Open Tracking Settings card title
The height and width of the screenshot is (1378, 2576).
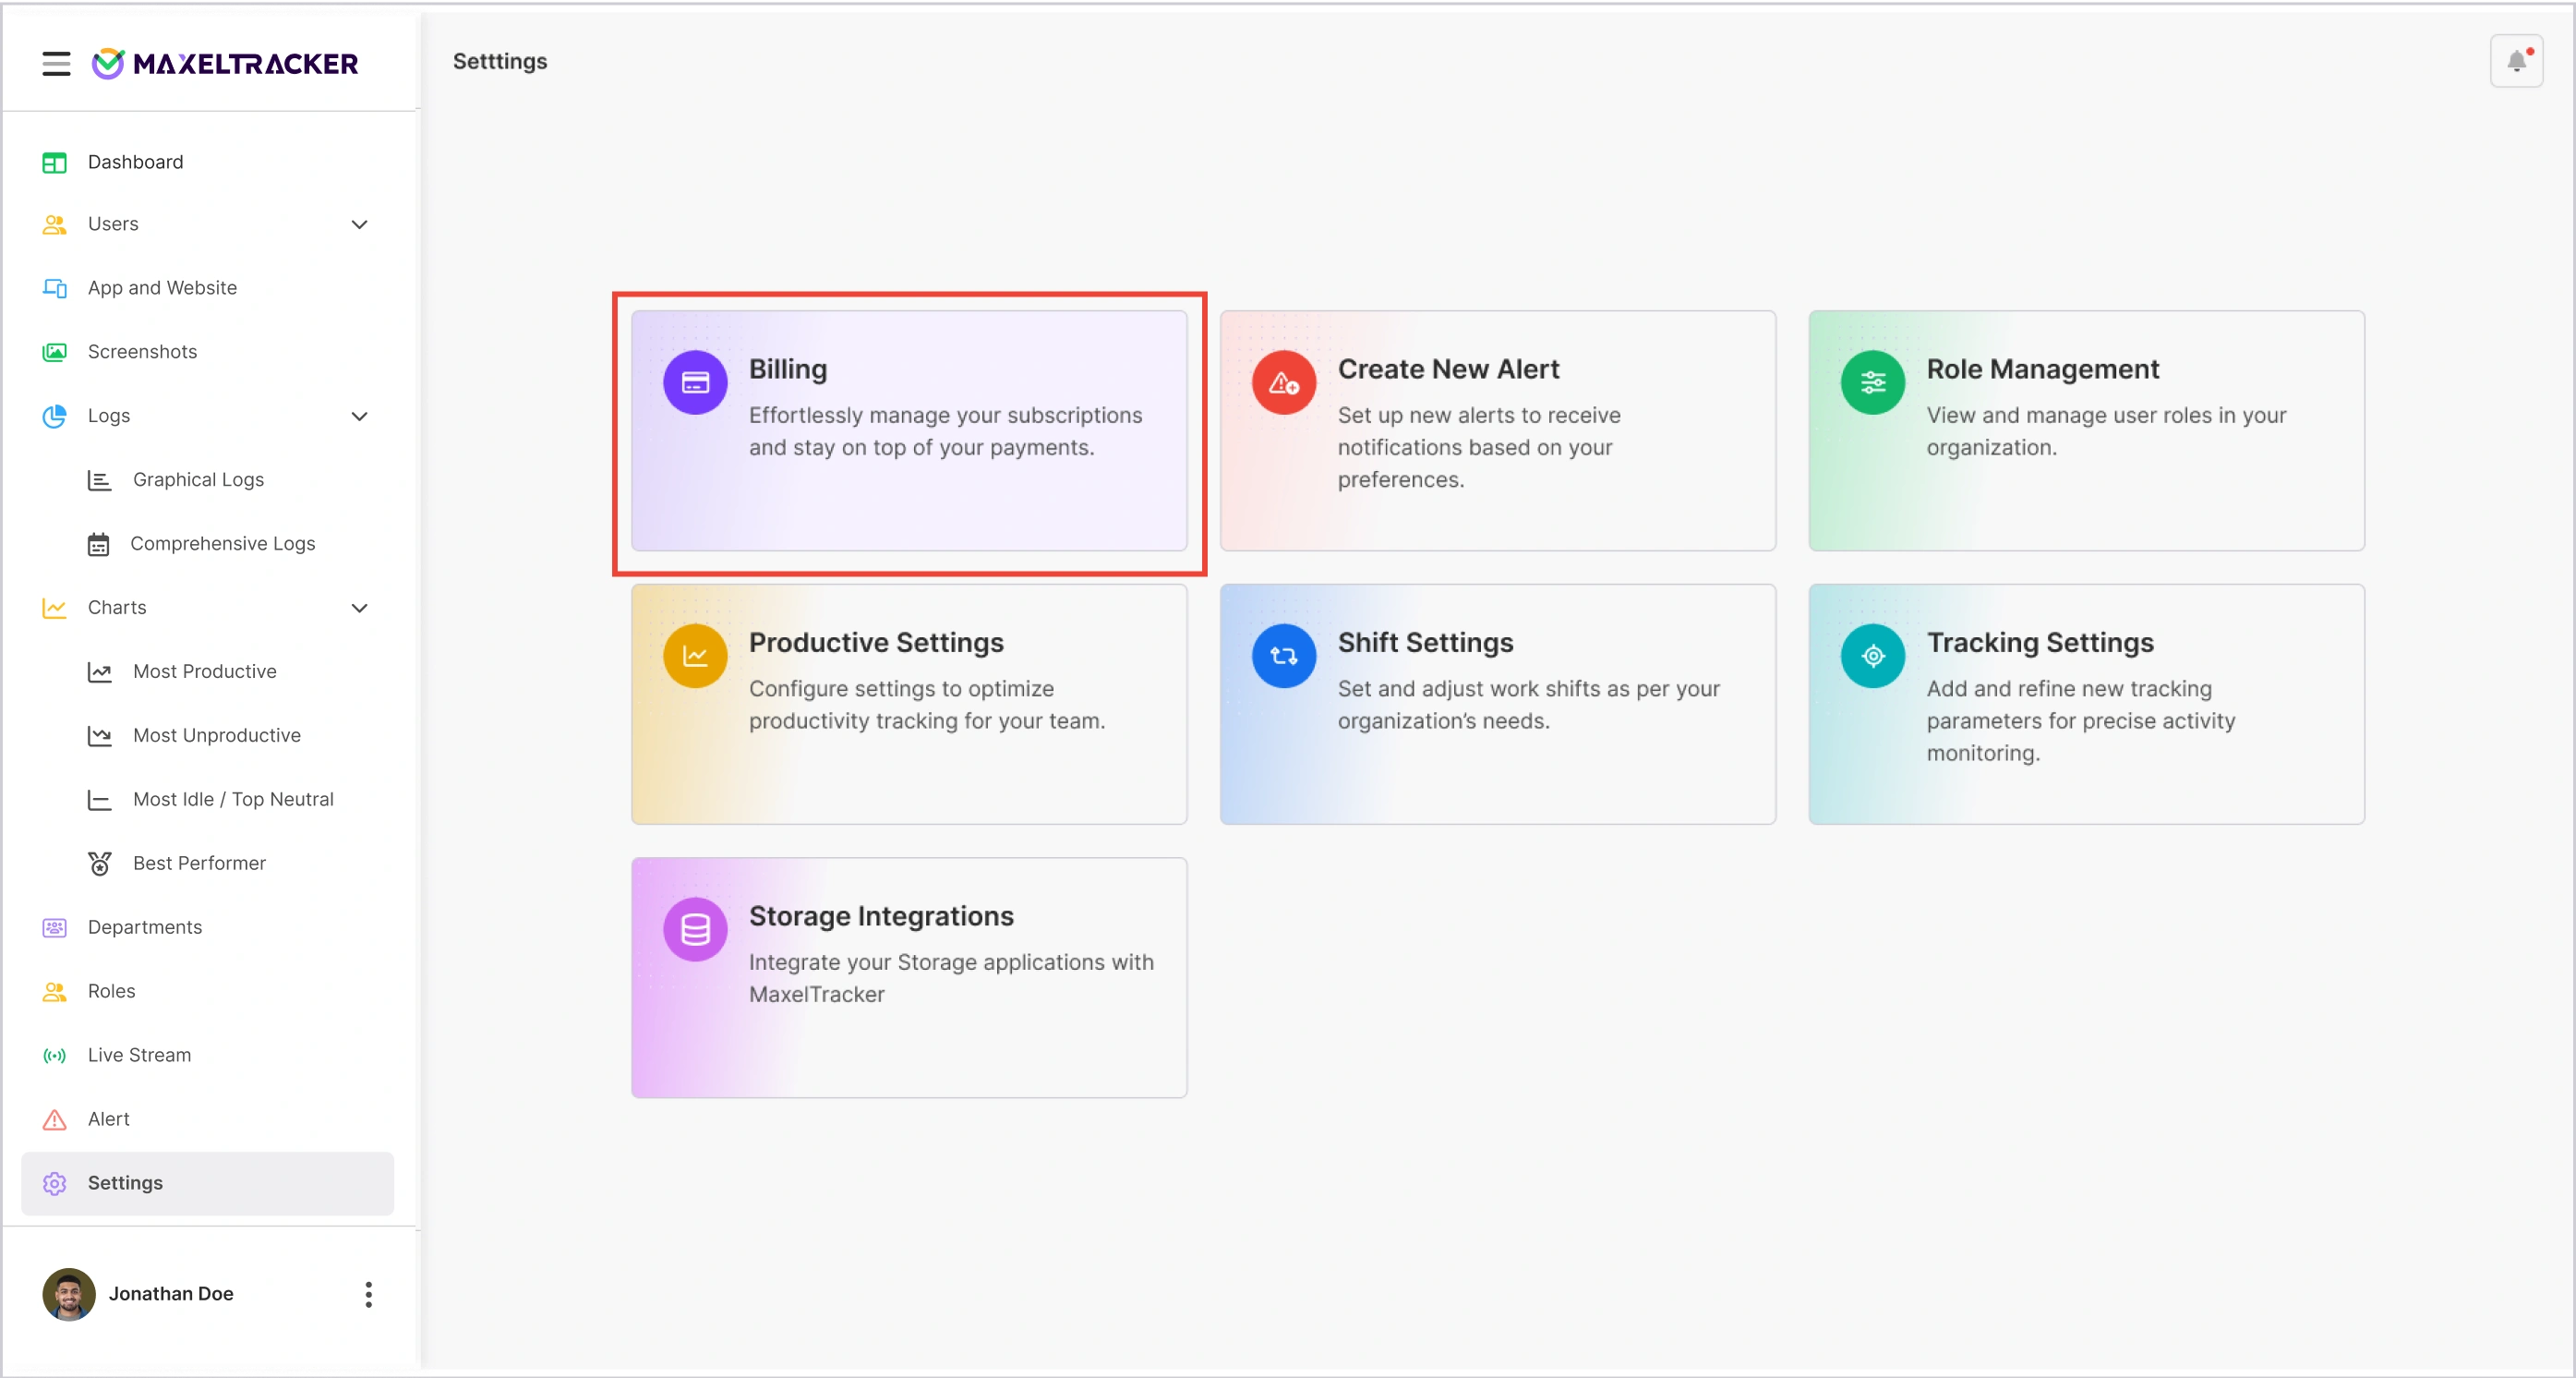(x=2040, y=642)
